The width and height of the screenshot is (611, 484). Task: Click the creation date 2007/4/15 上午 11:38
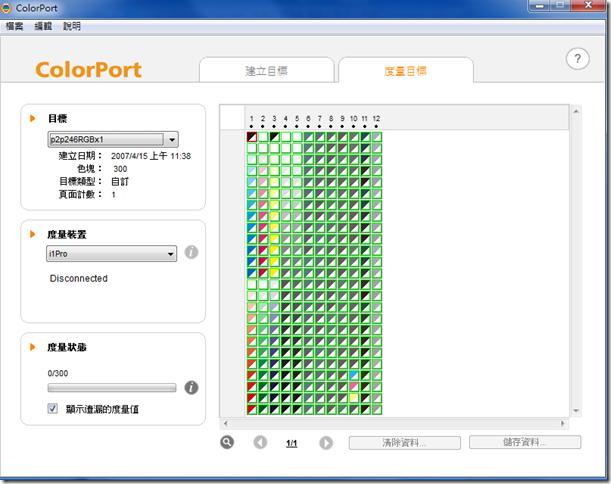tap(151, 156)
